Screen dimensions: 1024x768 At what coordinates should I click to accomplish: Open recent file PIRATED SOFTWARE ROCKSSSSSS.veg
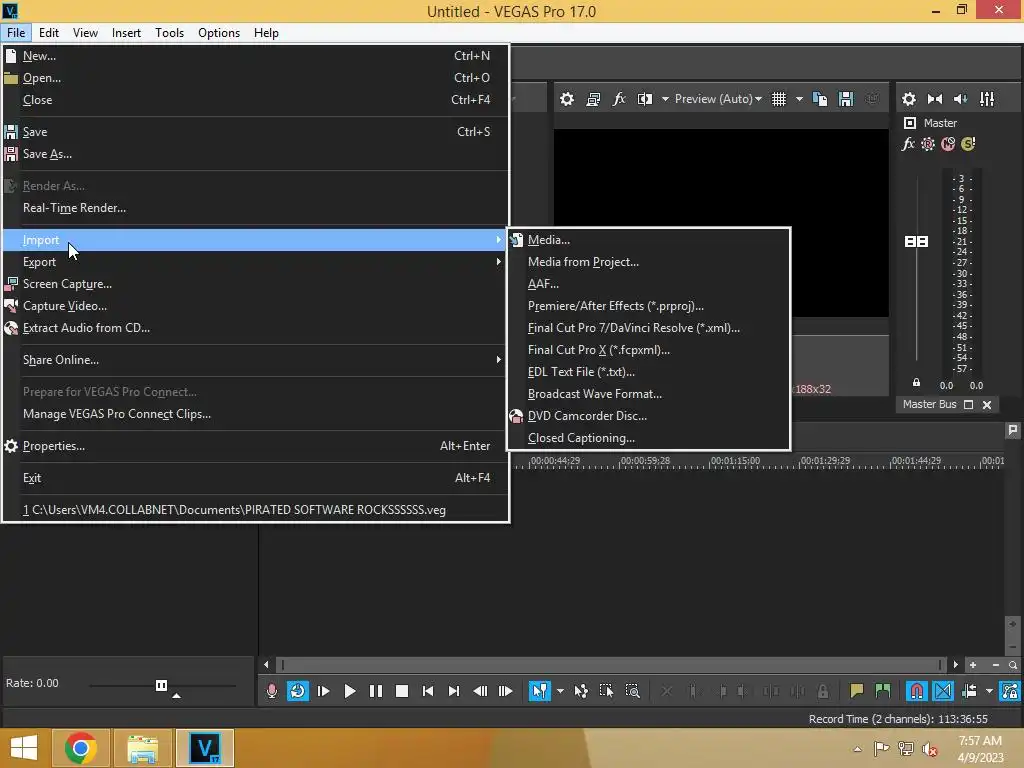(x=255, y=510)
